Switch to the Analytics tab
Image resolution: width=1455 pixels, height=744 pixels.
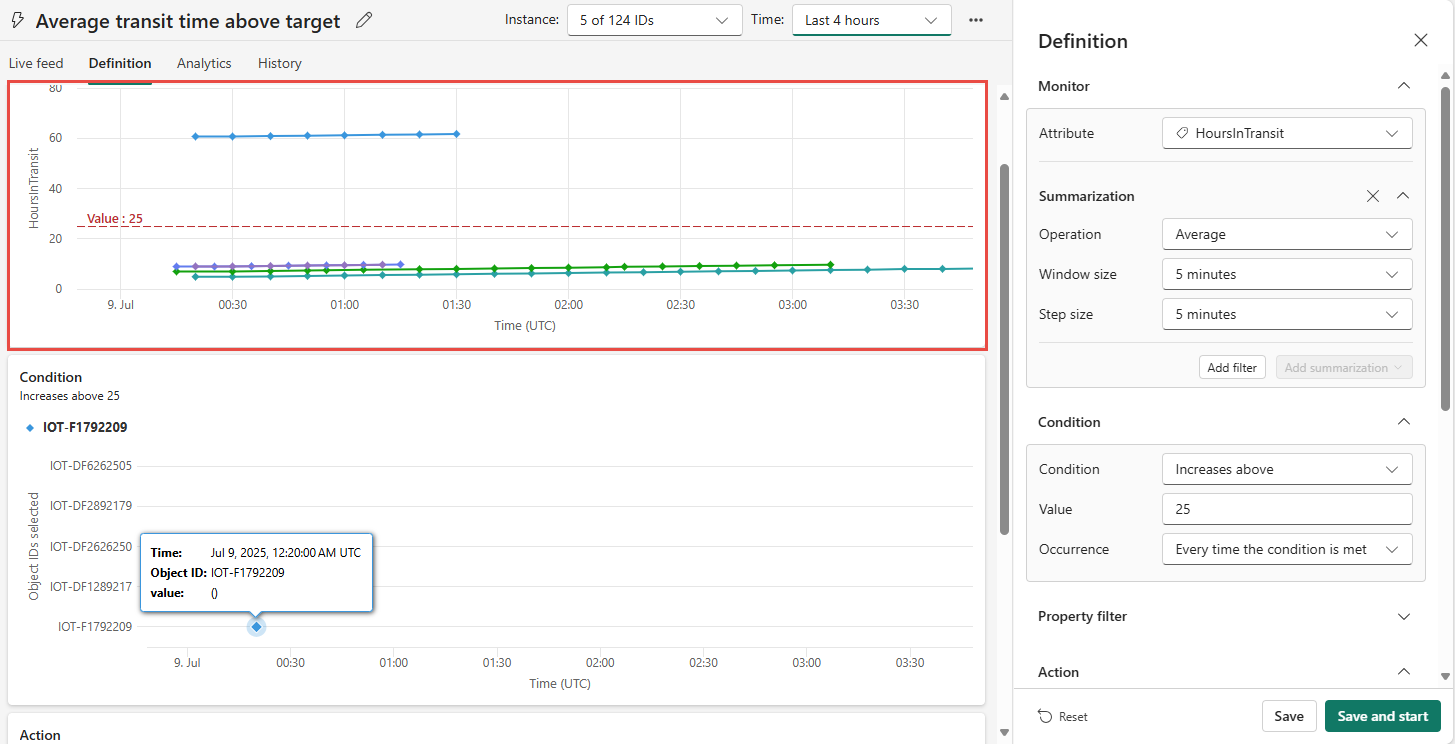pyautogui.click(x=204, y=63)
